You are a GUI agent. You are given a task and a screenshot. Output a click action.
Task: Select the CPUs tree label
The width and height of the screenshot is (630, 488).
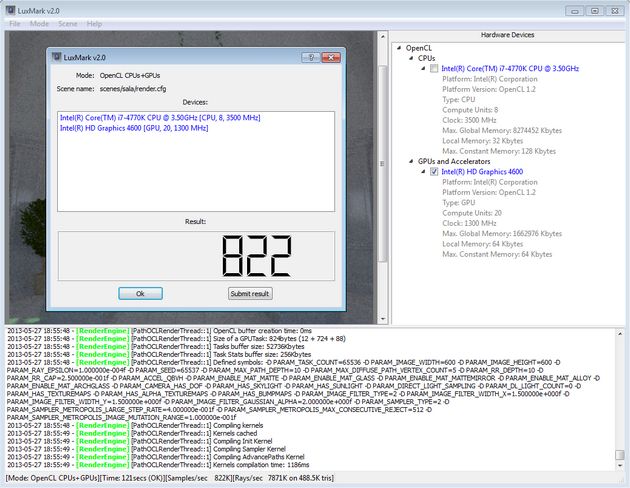click(x=426, y=58)
